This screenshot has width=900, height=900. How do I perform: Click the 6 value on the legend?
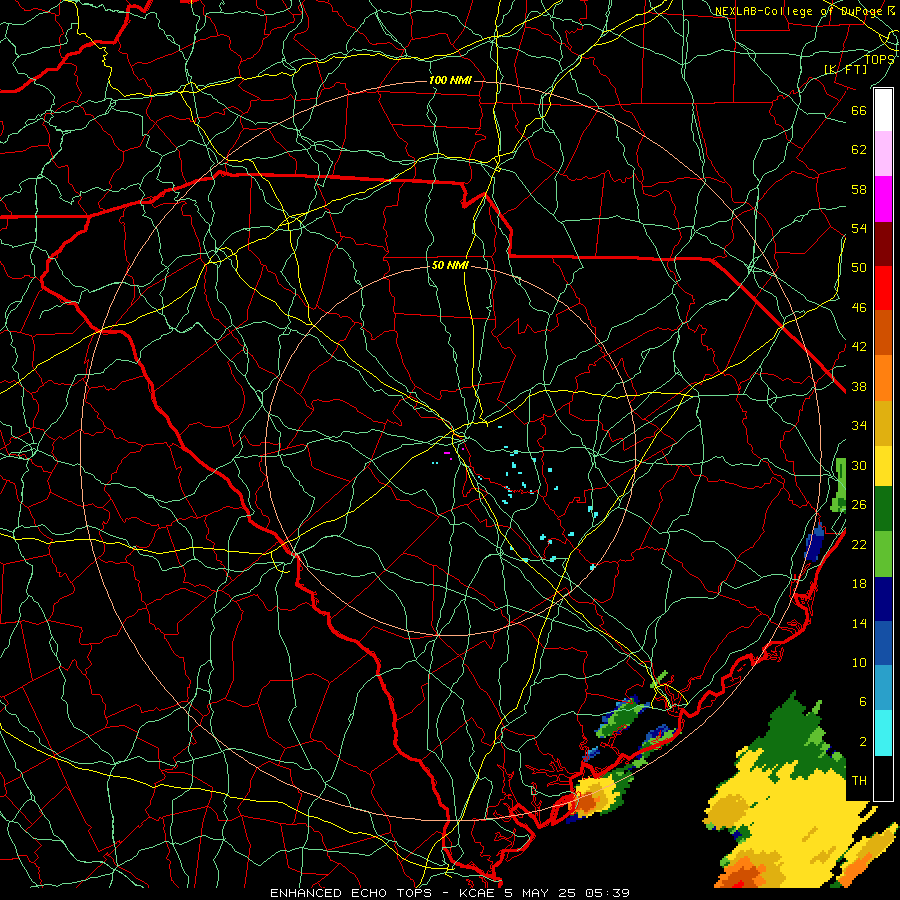[863, 702]
